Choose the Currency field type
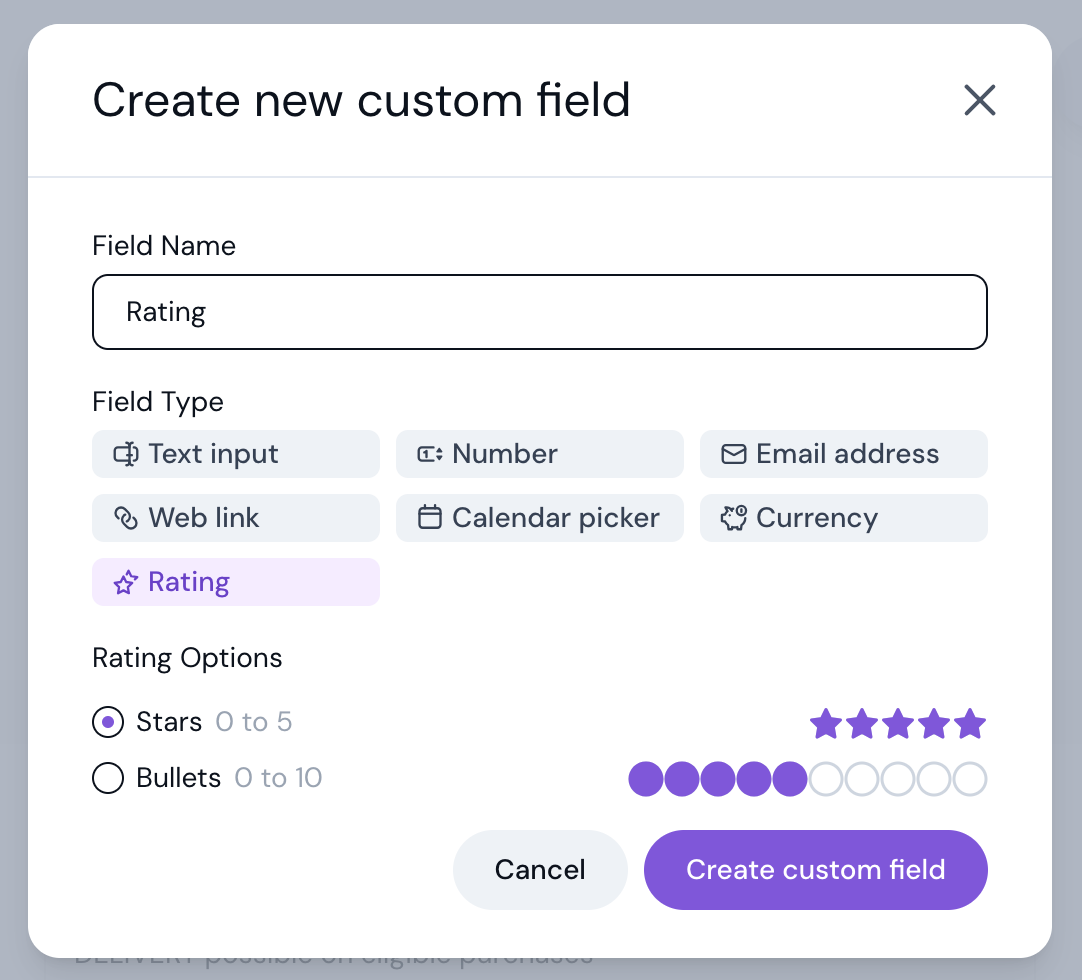This screenshot has height=980, width=1082. 843,518
